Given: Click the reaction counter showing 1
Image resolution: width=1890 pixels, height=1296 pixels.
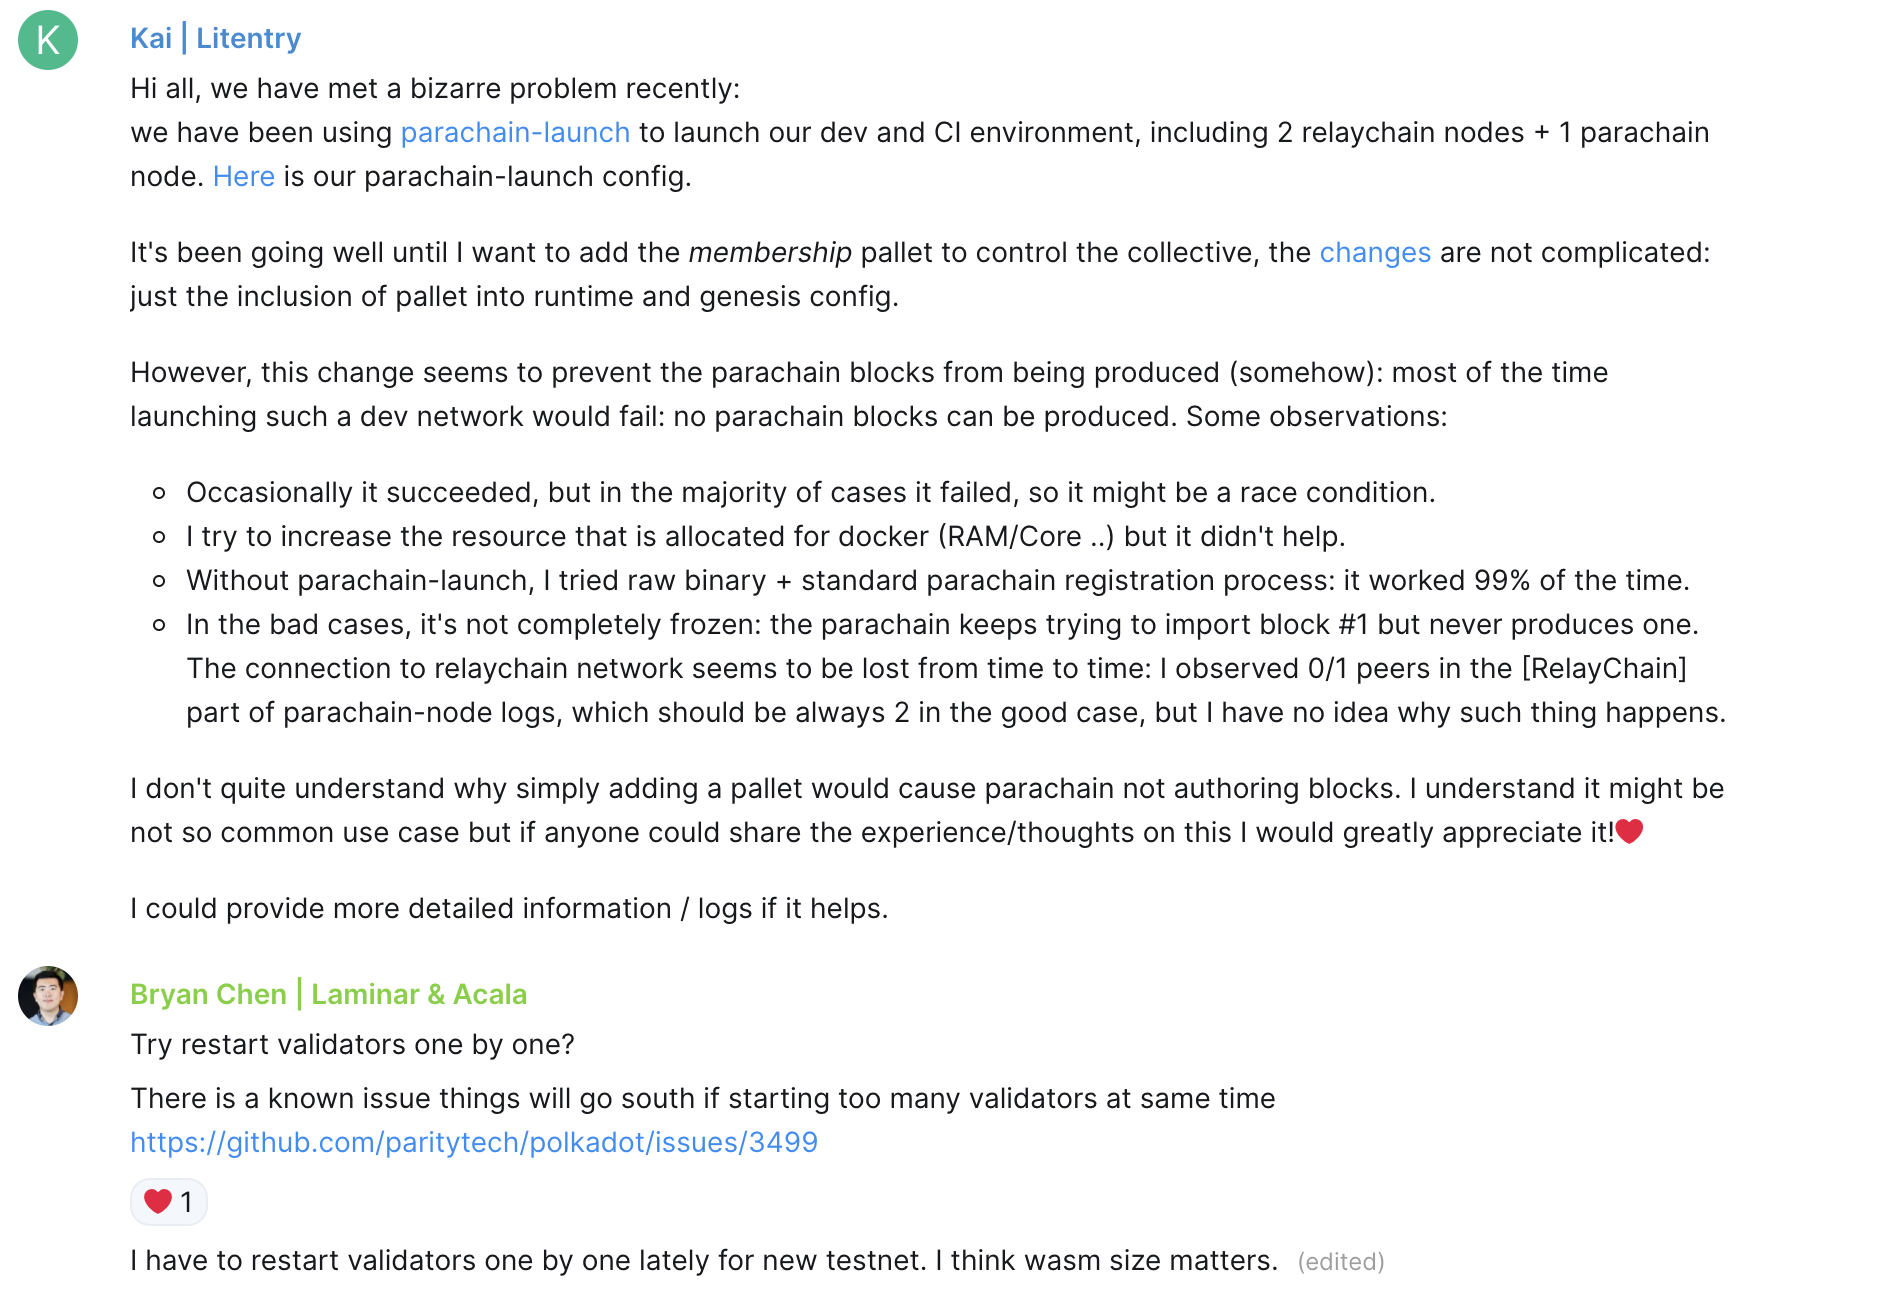Looking at the screenshot, I should 185,1202.
